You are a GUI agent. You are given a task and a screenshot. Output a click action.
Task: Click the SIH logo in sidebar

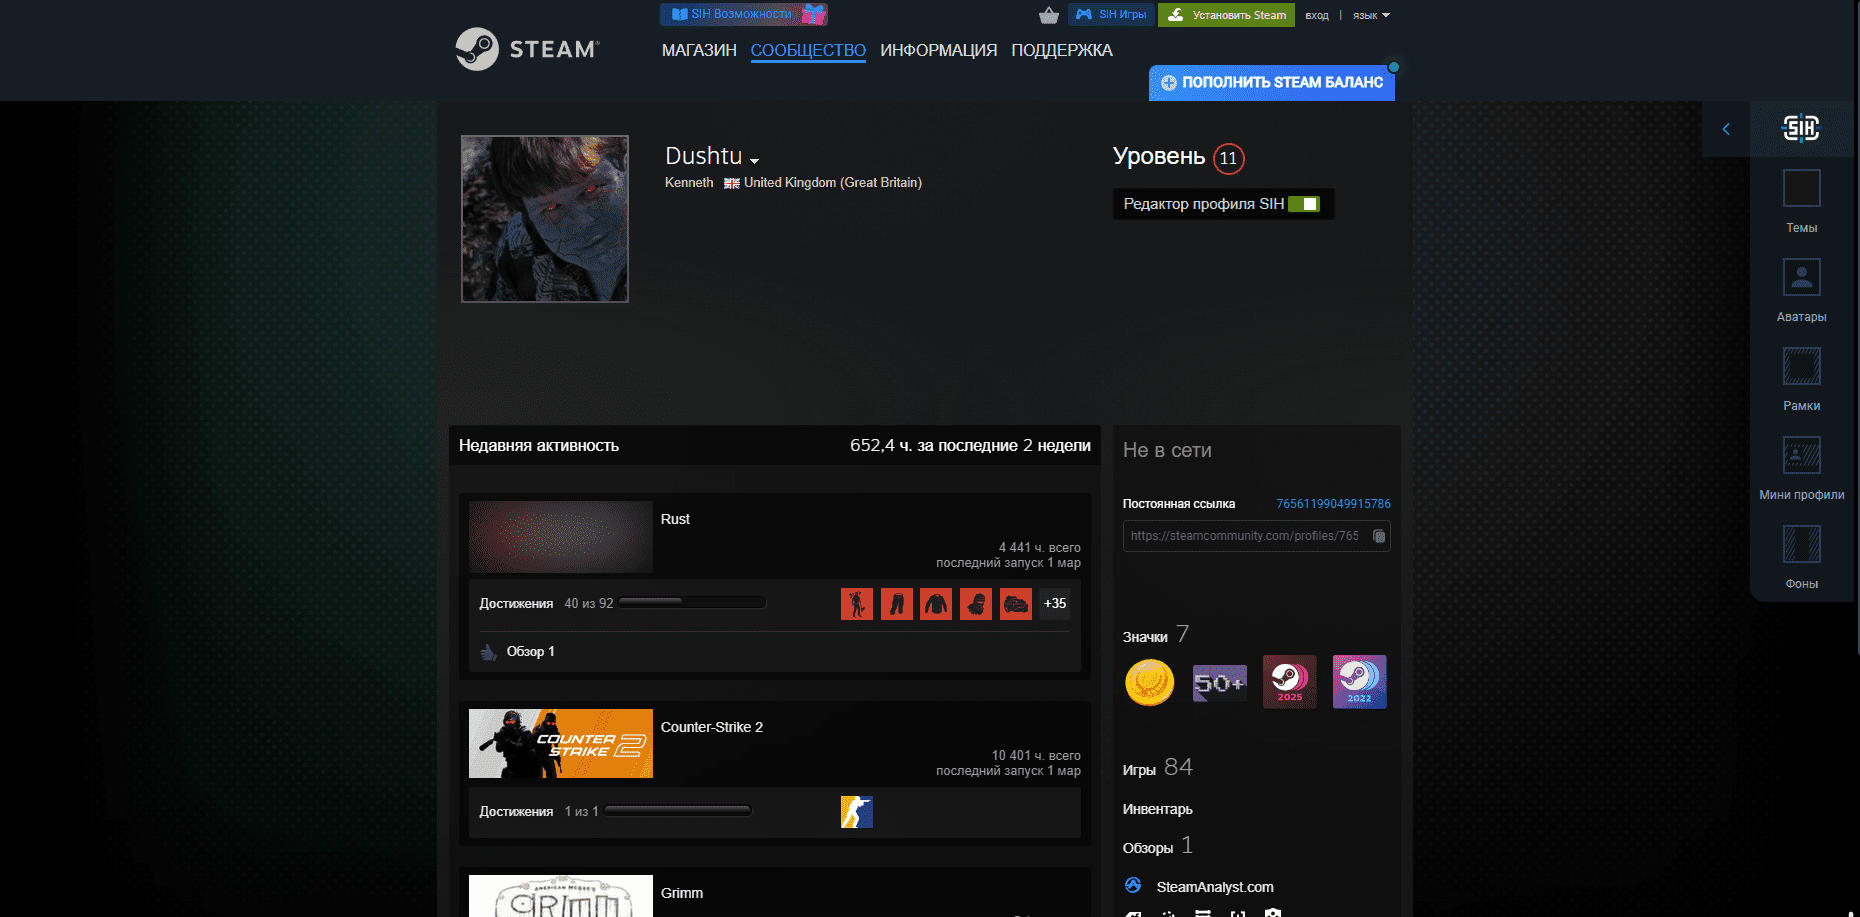[x=1801, y=128]
